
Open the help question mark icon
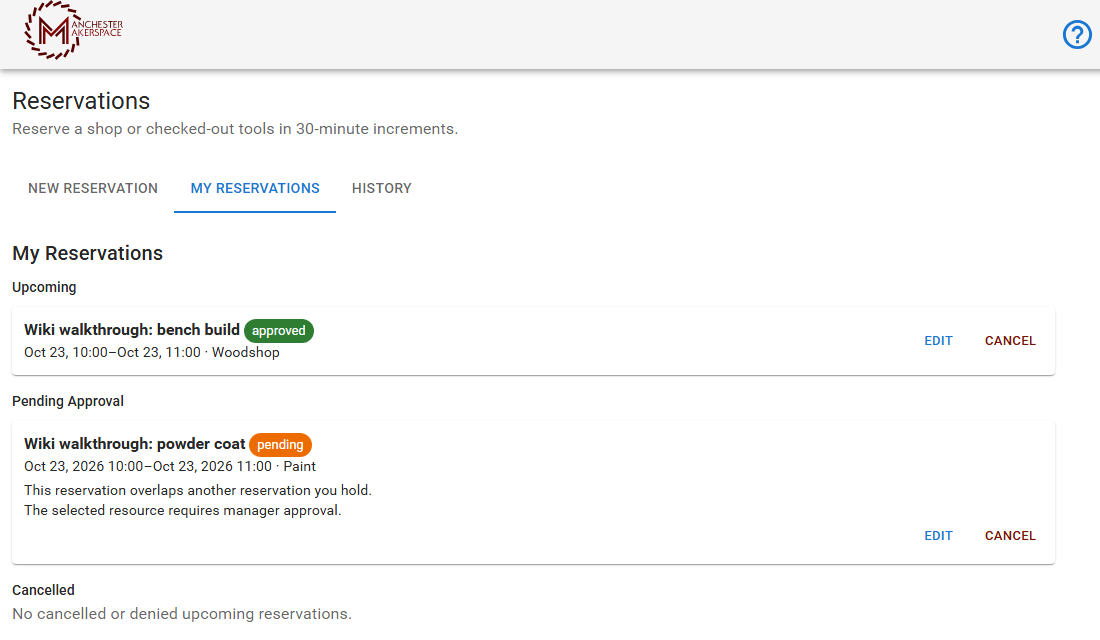(x=1077, y=34)
